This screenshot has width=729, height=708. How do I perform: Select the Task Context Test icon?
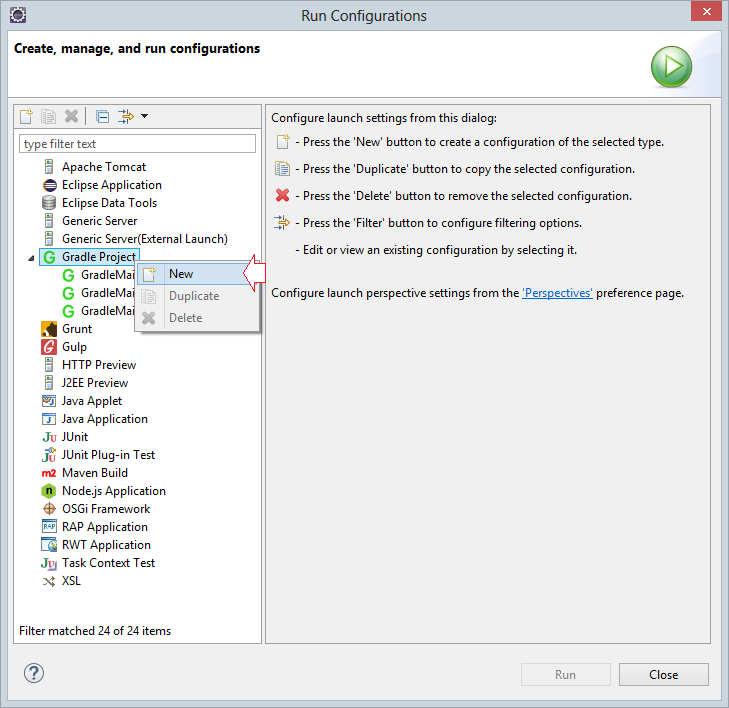point(49,563)
